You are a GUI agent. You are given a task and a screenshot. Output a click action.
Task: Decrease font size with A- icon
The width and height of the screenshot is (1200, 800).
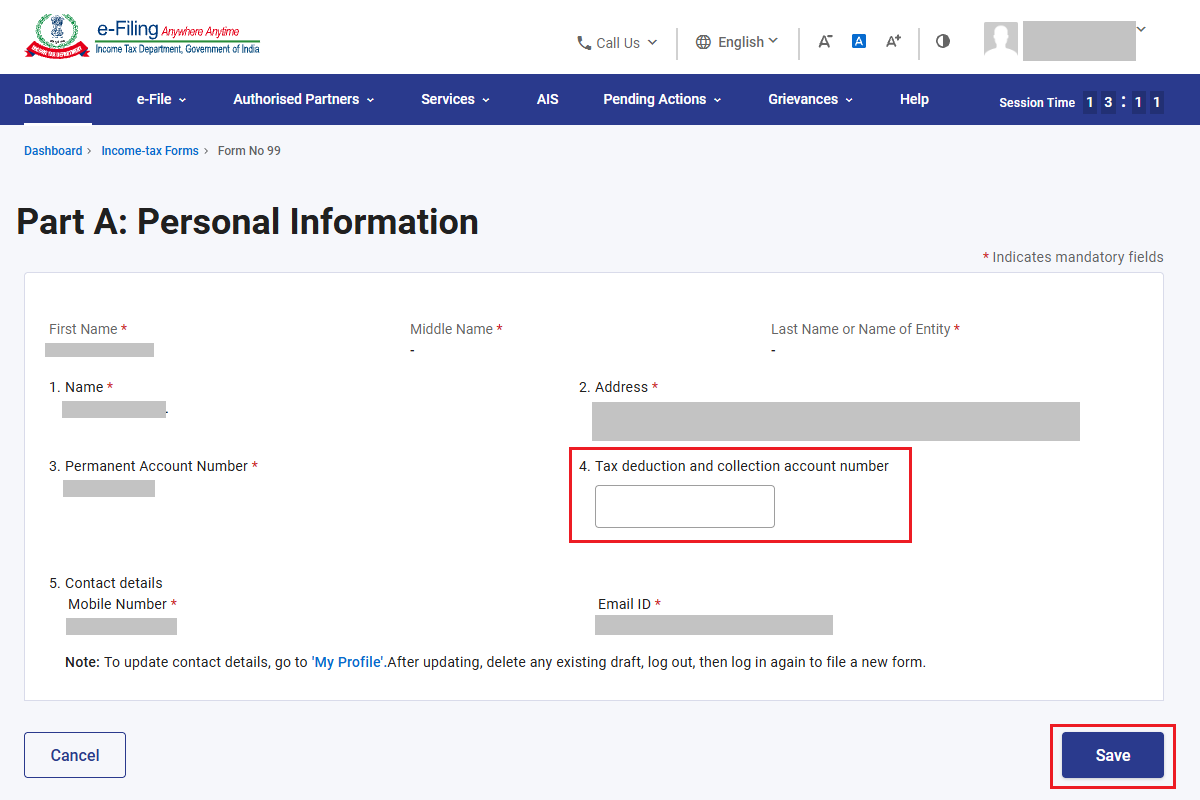(x=825, y=42)
